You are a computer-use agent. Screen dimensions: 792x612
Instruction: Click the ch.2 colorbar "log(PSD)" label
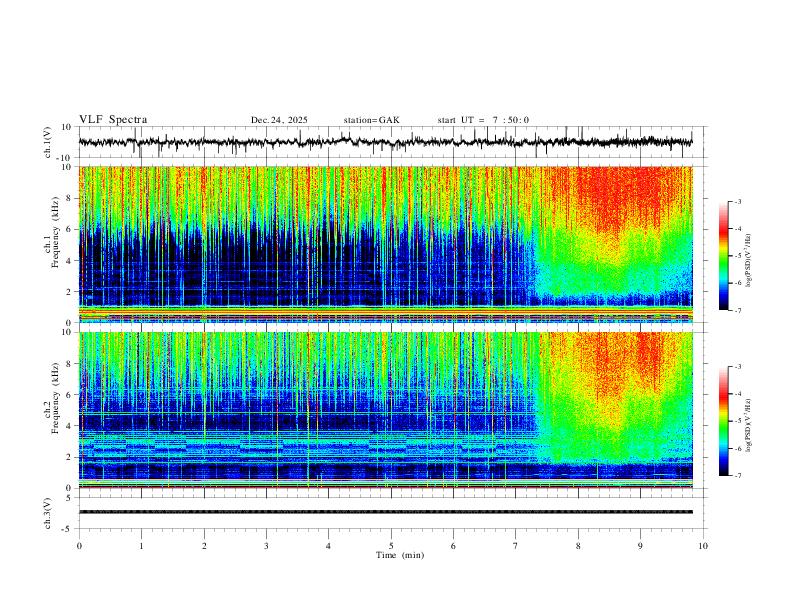click(x=749, y=425)
